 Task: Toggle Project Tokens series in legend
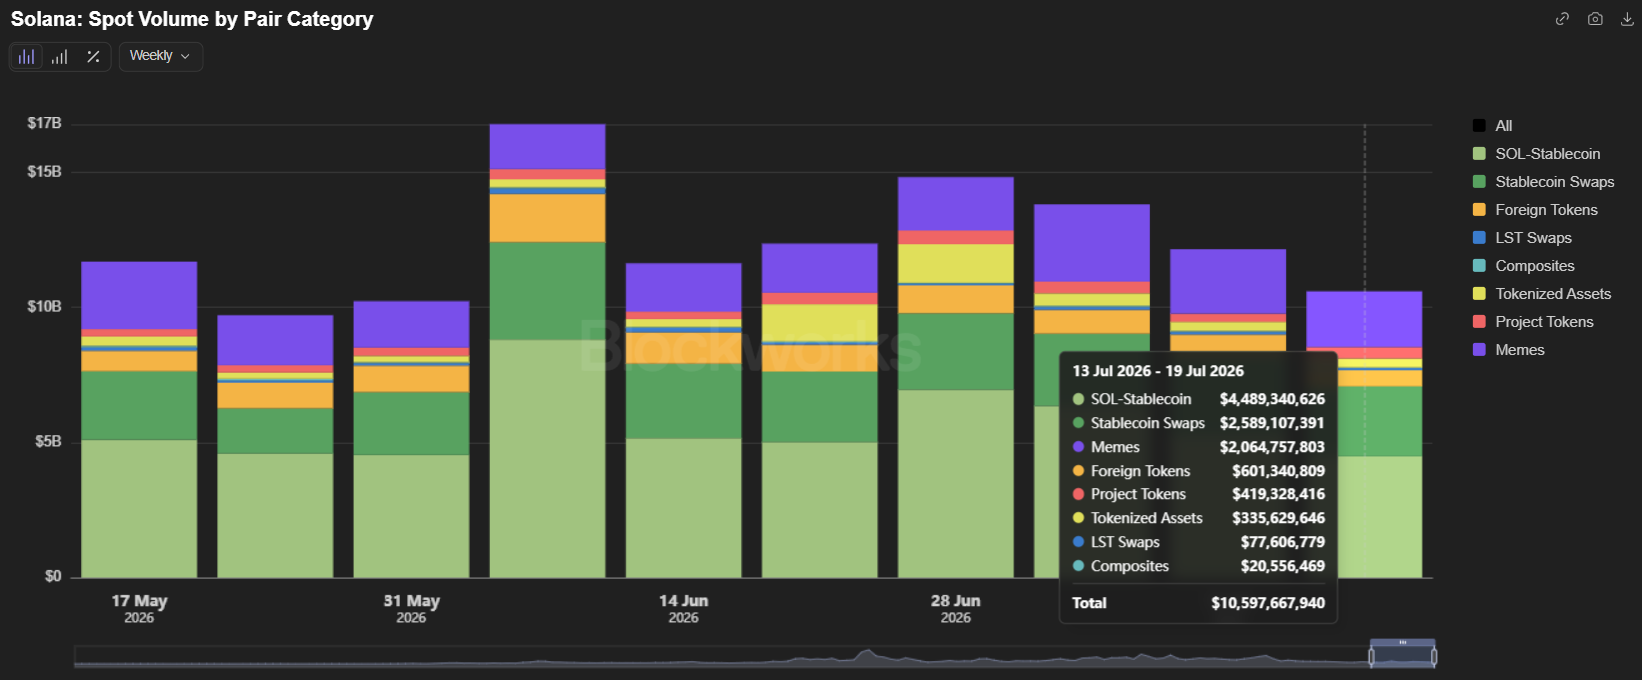pyautogui.click(x=1533, y=322)
